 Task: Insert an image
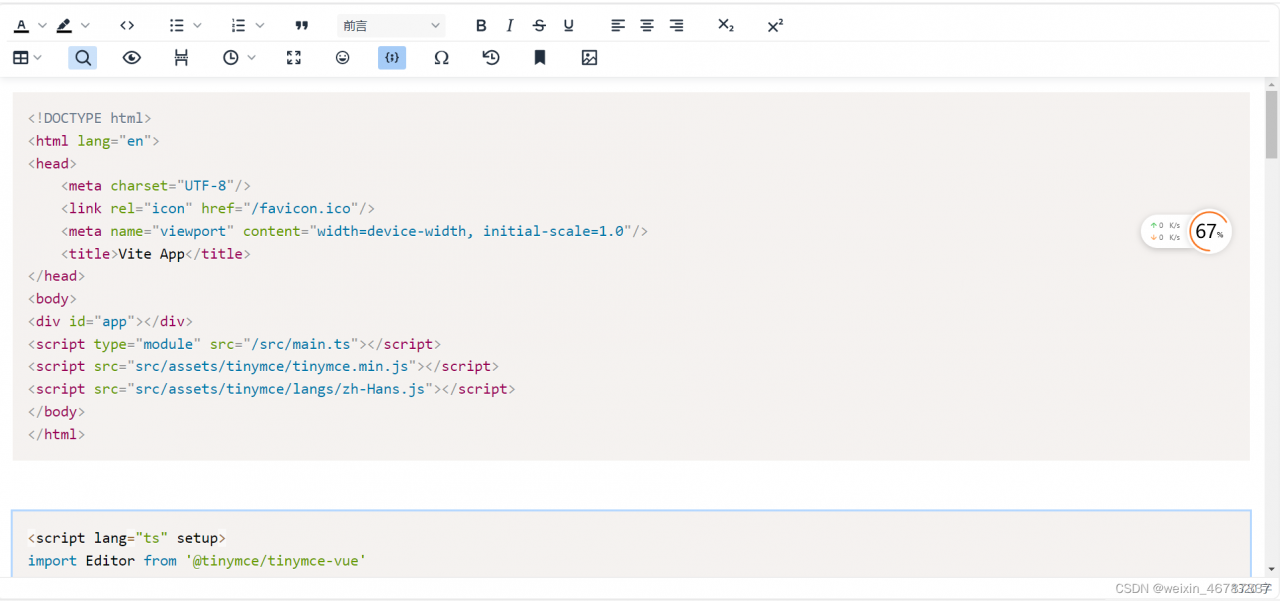click(x=589, y=58)
